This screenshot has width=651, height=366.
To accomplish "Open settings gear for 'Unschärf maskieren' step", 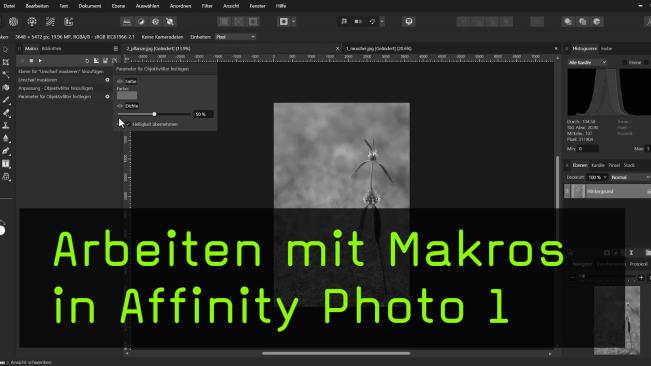I will [x=107, y=80].
